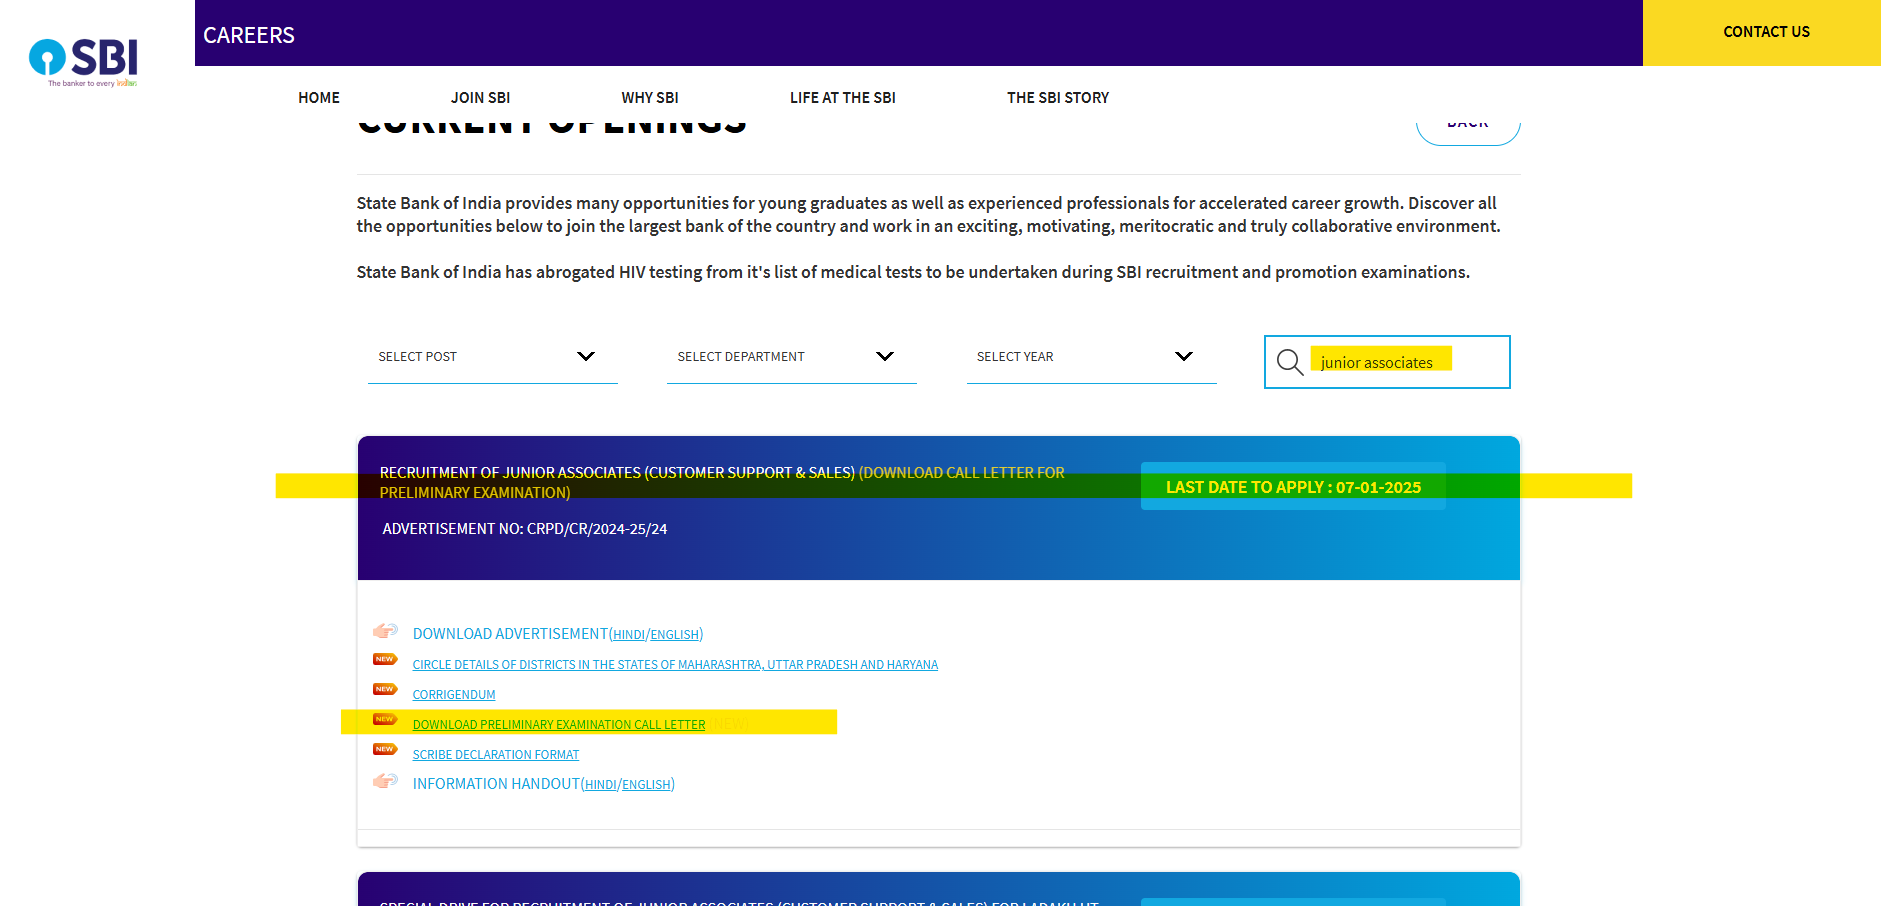The width and height of the screenshot is (1881, 906).
Task: Open the Select Department dropdown
Action: click(791, 357)
